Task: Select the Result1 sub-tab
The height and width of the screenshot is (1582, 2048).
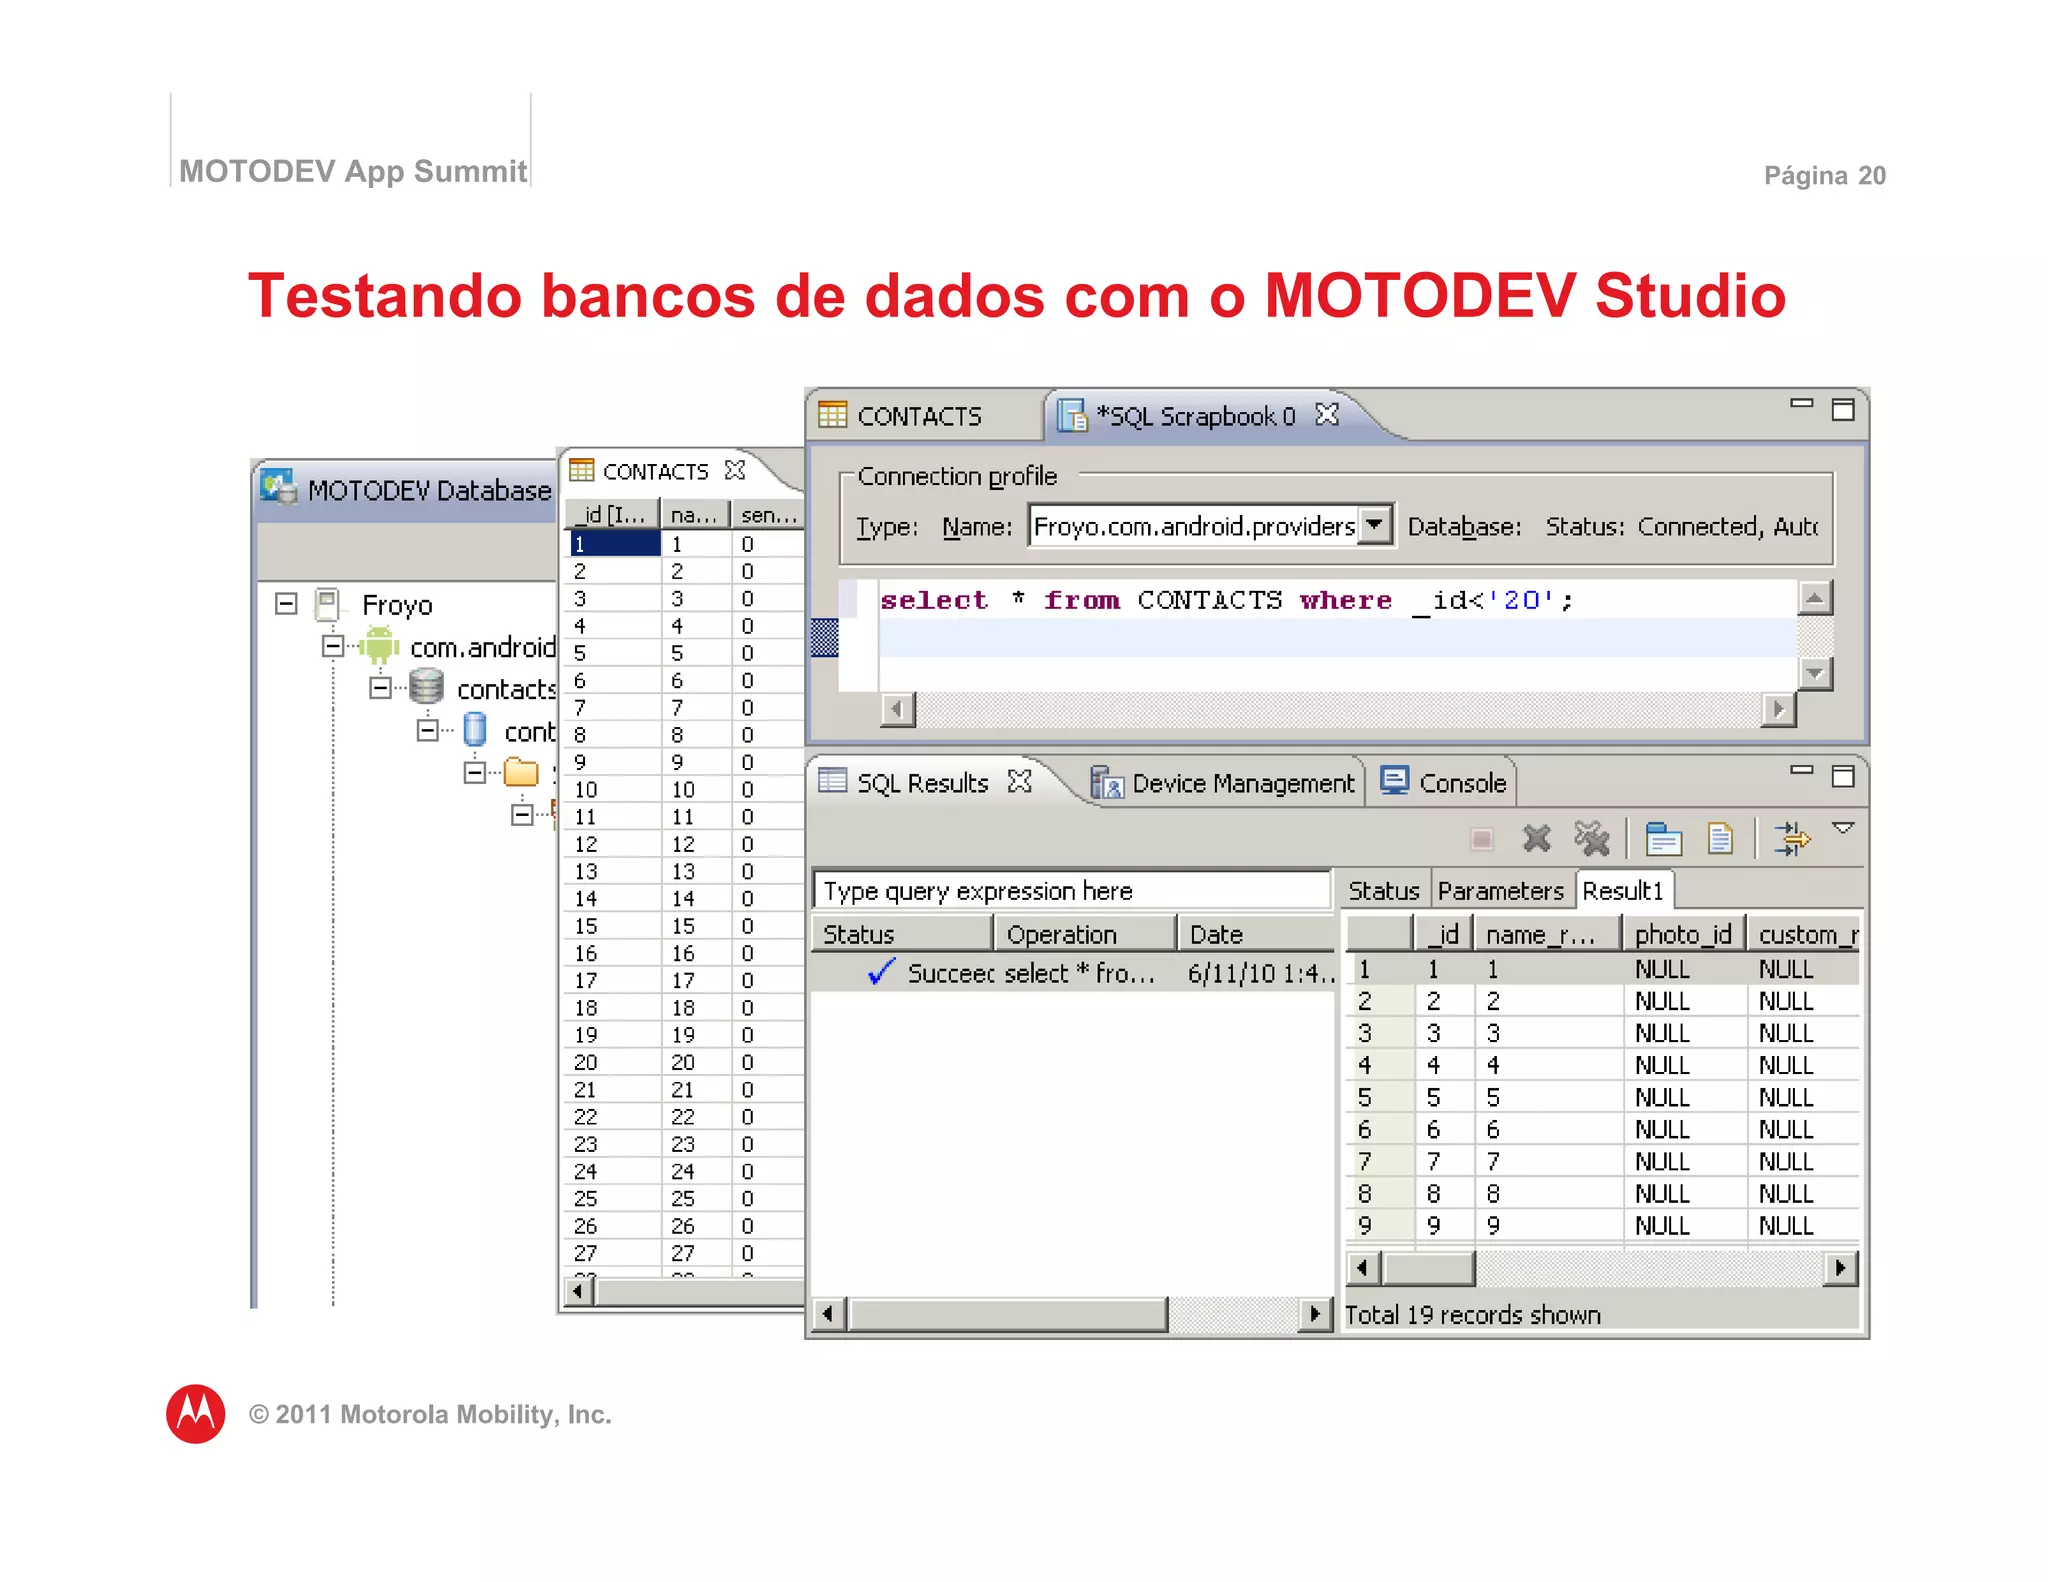Action: click(1623, 890)
